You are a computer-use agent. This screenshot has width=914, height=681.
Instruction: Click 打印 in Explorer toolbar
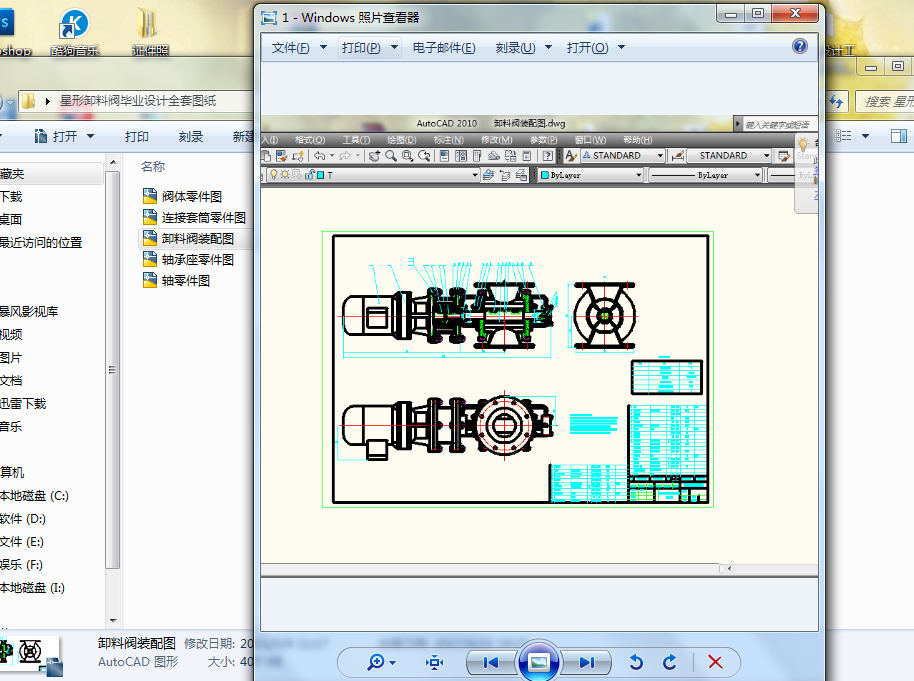[137, 136]
